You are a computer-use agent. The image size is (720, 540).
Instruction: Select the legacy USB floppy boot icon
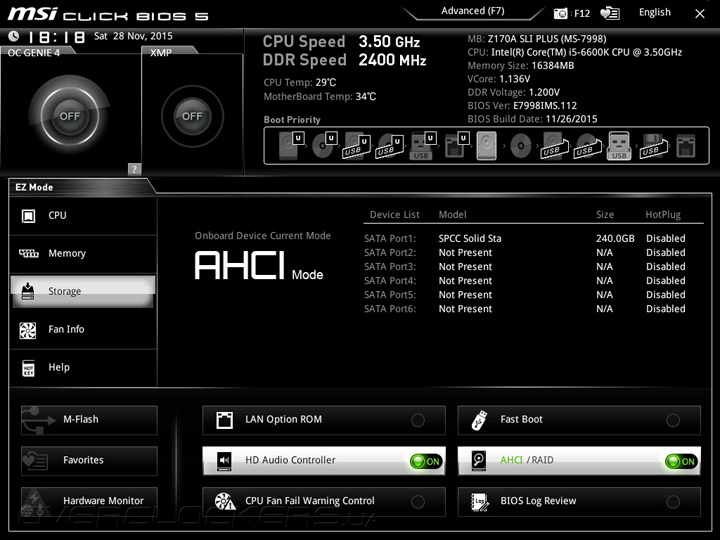tap(652, 146)
